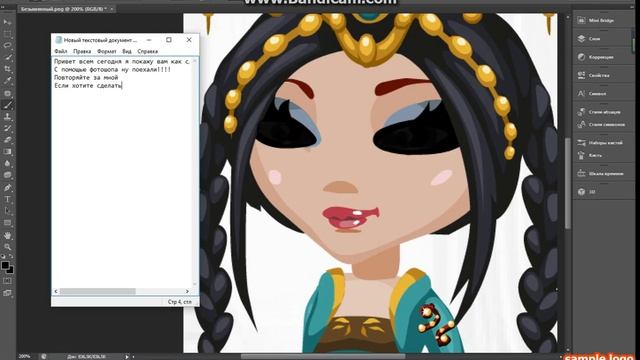Screen dimensions: 640x360
Task: Select the Hand tool
Action: 7,236
